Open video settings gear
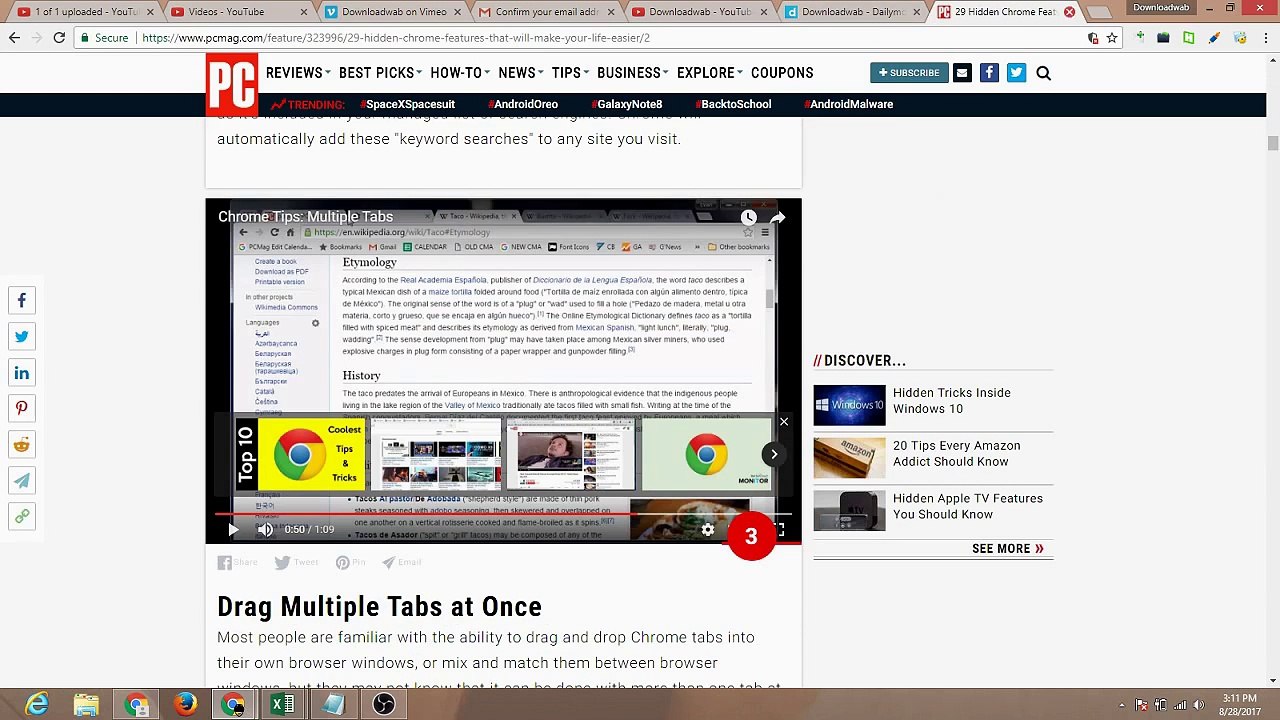Viewport: 1280px width, 720px height. coord(708,530)
